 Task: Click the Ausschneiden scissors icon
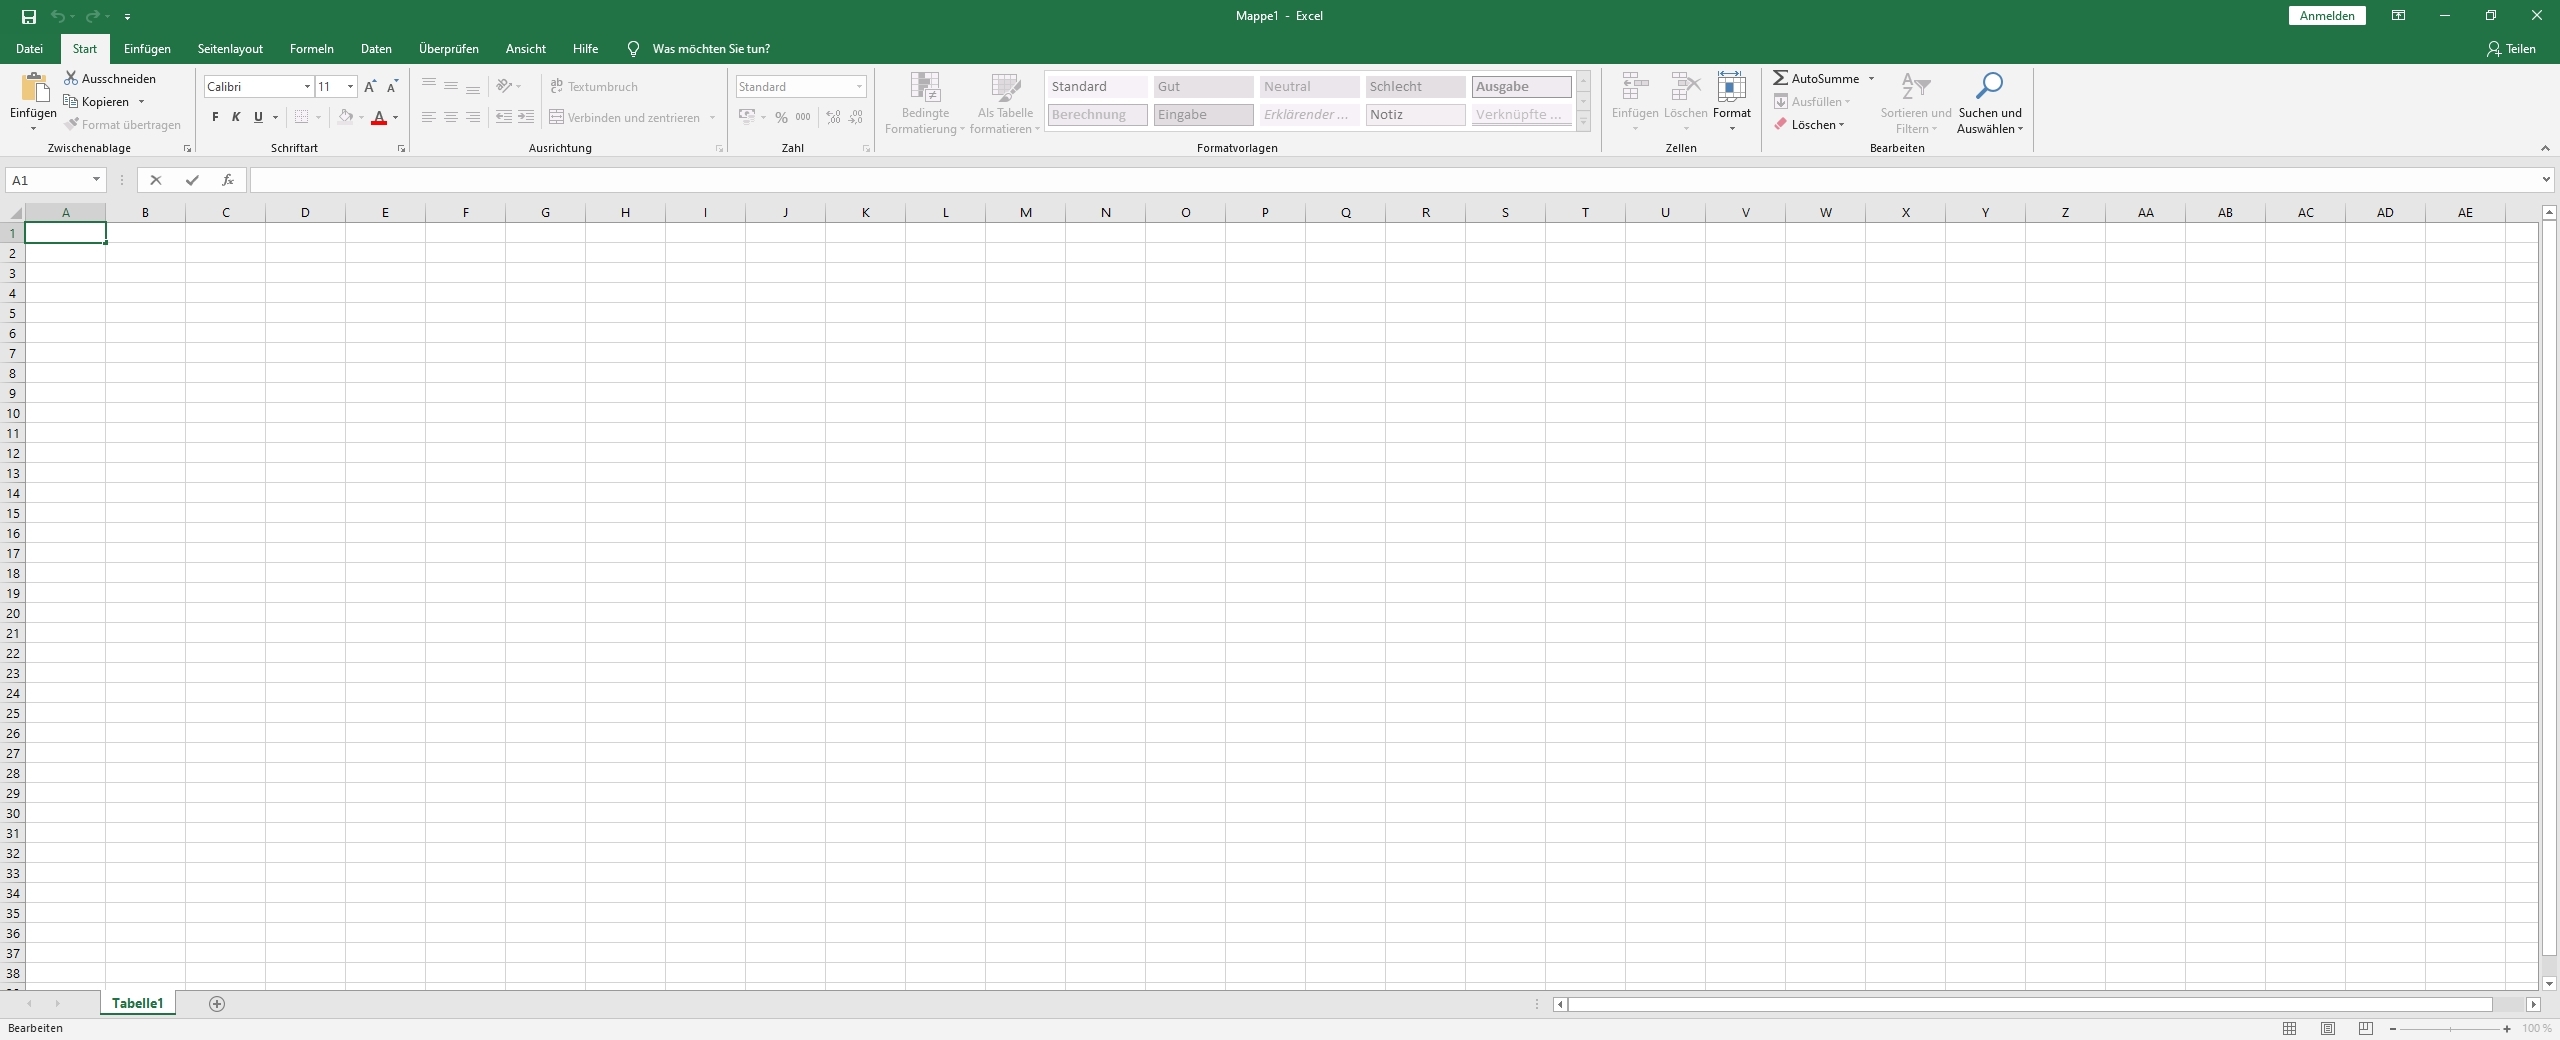(71, 78)
